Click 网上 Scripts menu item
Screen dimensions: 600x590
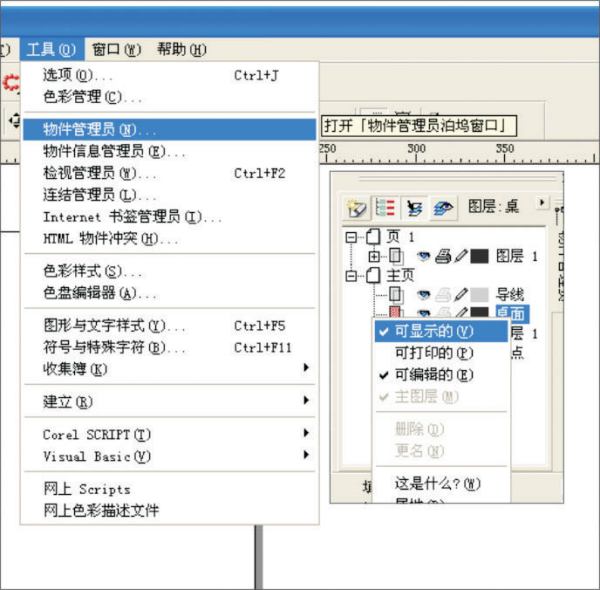pyautogui.click(x=168, y=489)
